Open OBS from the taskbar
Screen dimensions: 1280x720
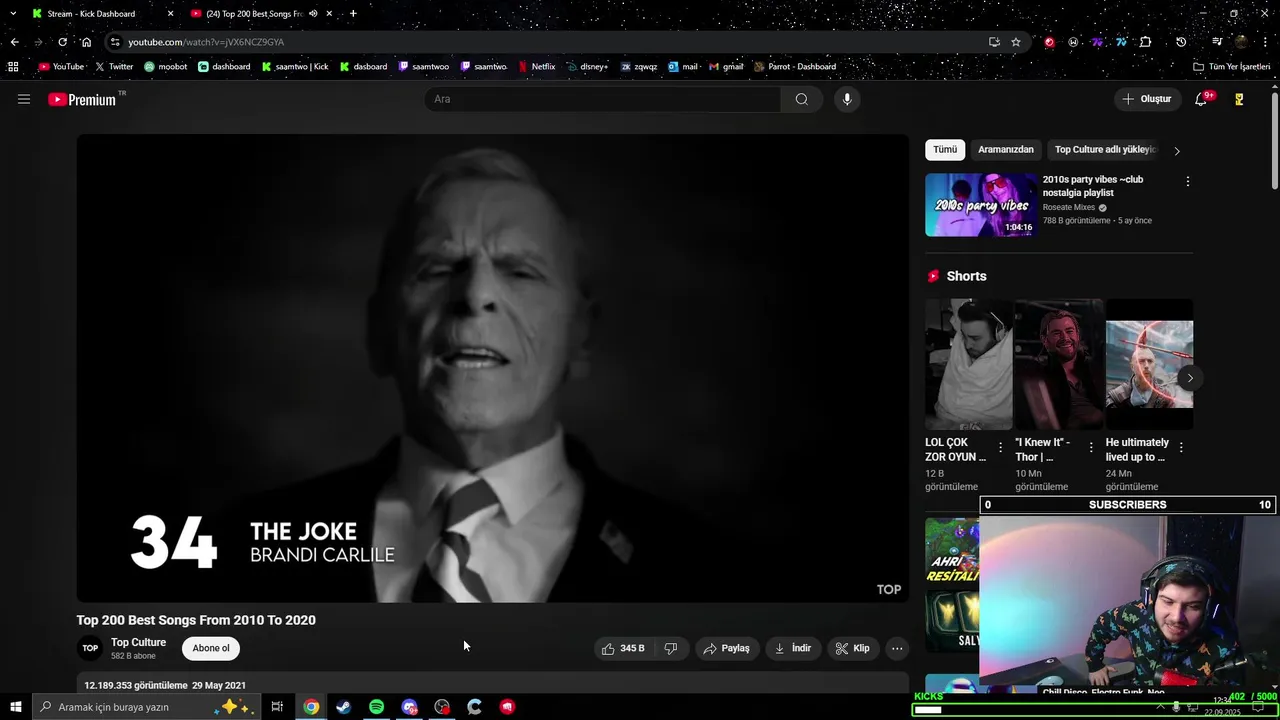(x=442, y=707)
